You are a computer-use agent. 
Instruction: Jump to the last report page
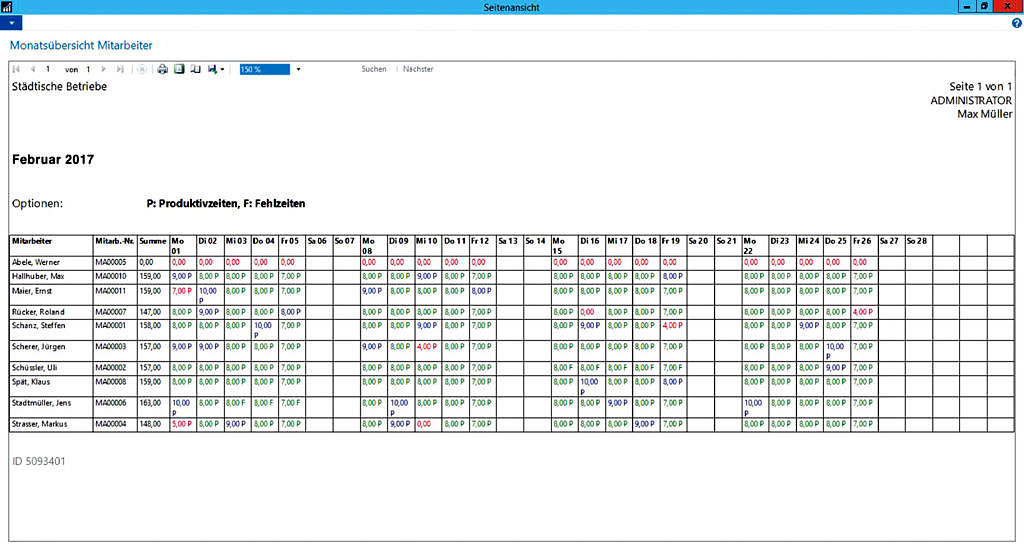coord(120,70)
